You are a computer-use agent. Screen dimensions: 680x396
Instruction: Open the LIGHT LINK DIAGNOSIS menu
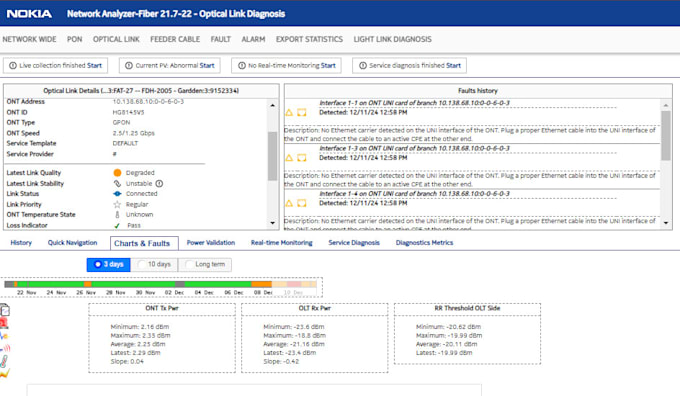click(x=392, y=39)
